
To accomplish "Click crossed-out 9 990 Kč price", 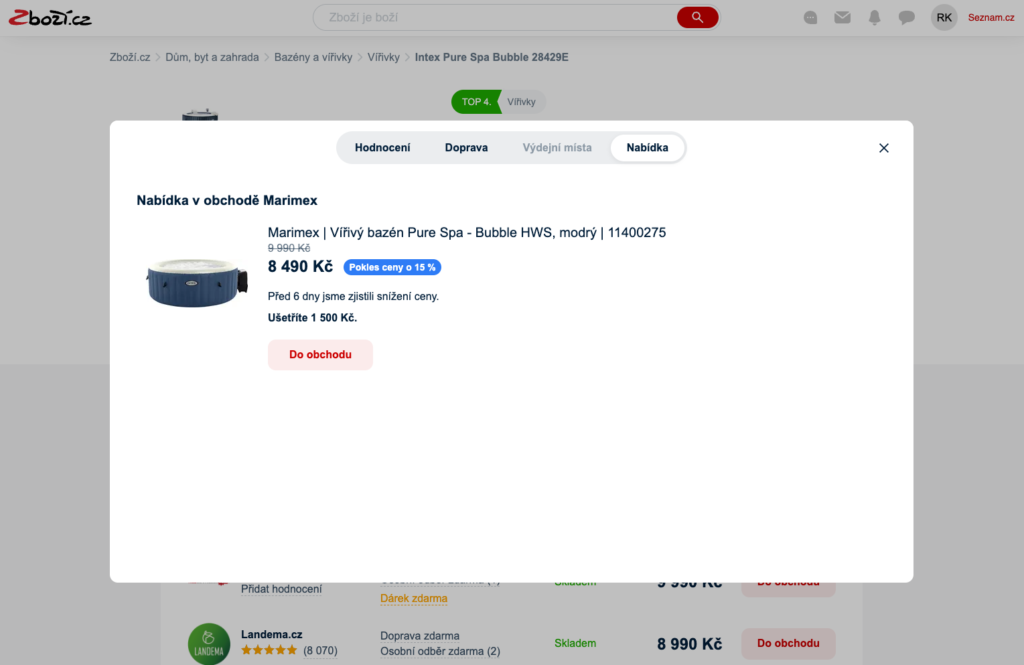I will pos(289,248).
